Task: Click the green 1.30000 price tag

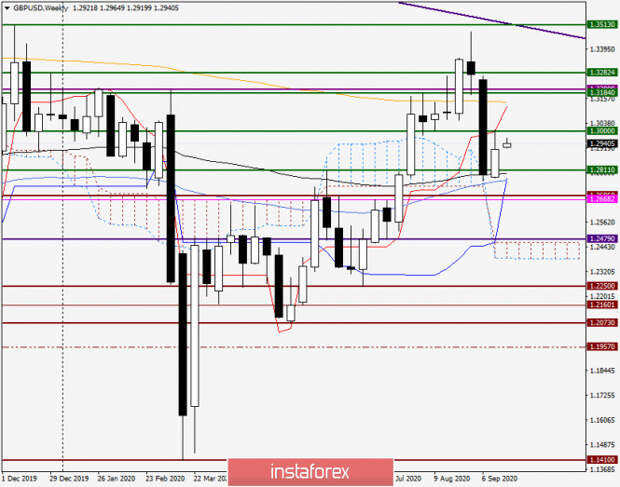Action: (602, 131)
